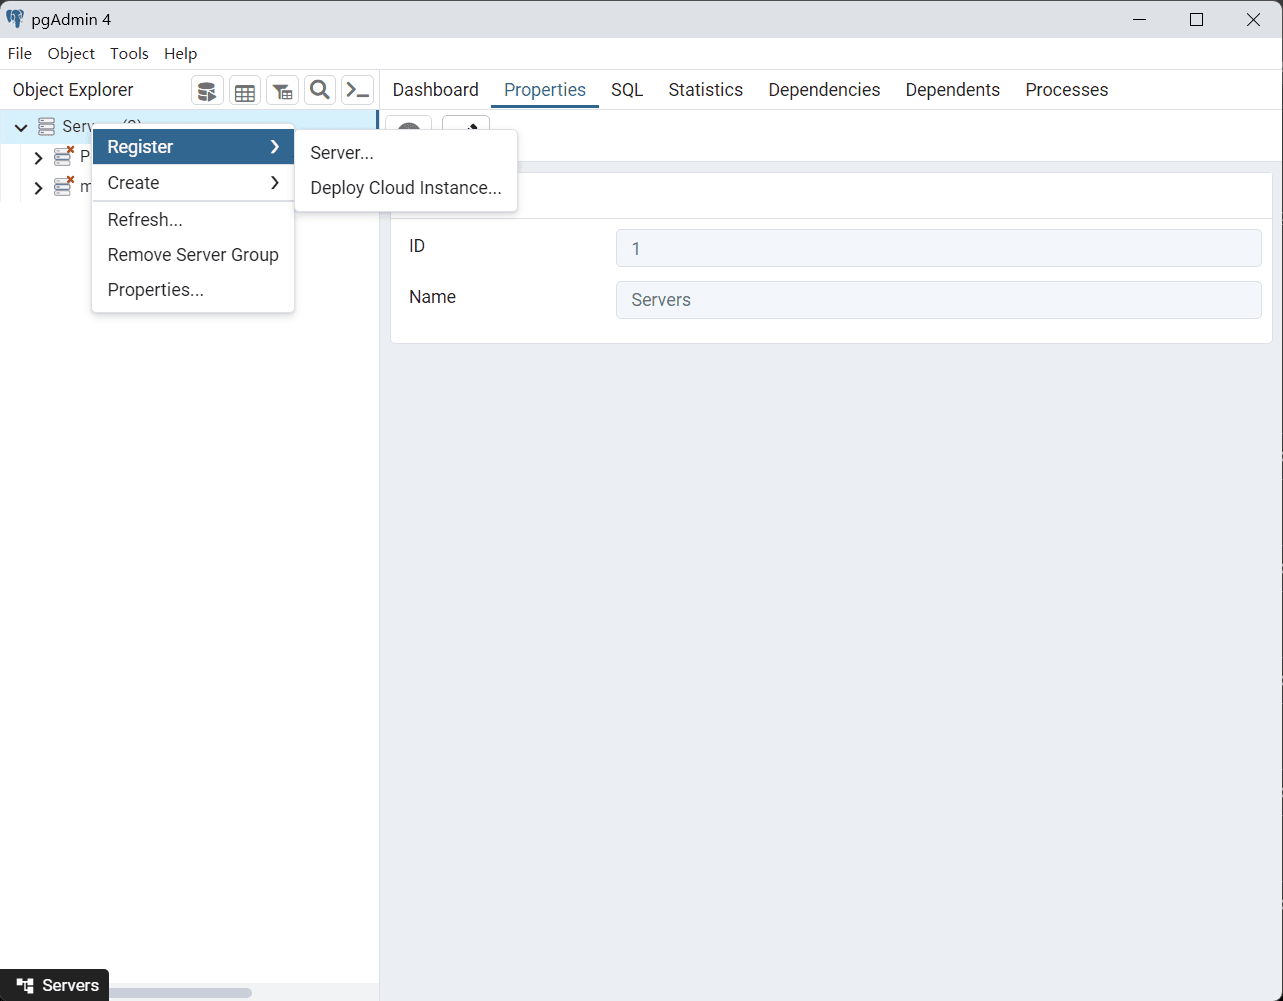Switch to the Dependents tab
The height and width of the screenshot is (1001, 1283).
[x=953, y=90]
